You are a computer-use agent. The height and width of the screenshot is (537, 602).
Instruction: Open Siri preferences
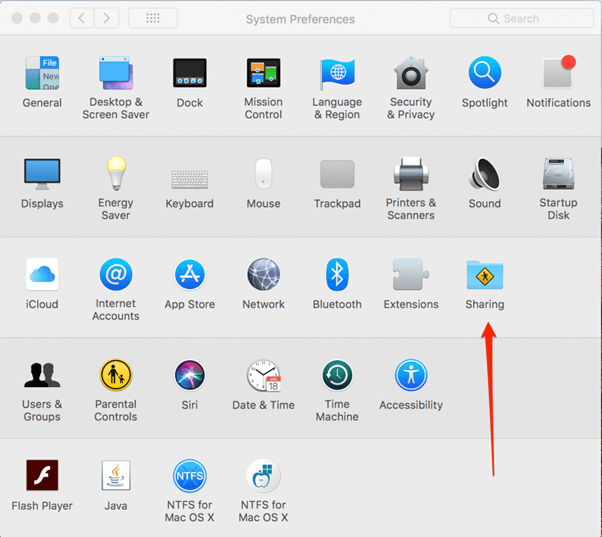pyautogui.click(x=190, y=375)
